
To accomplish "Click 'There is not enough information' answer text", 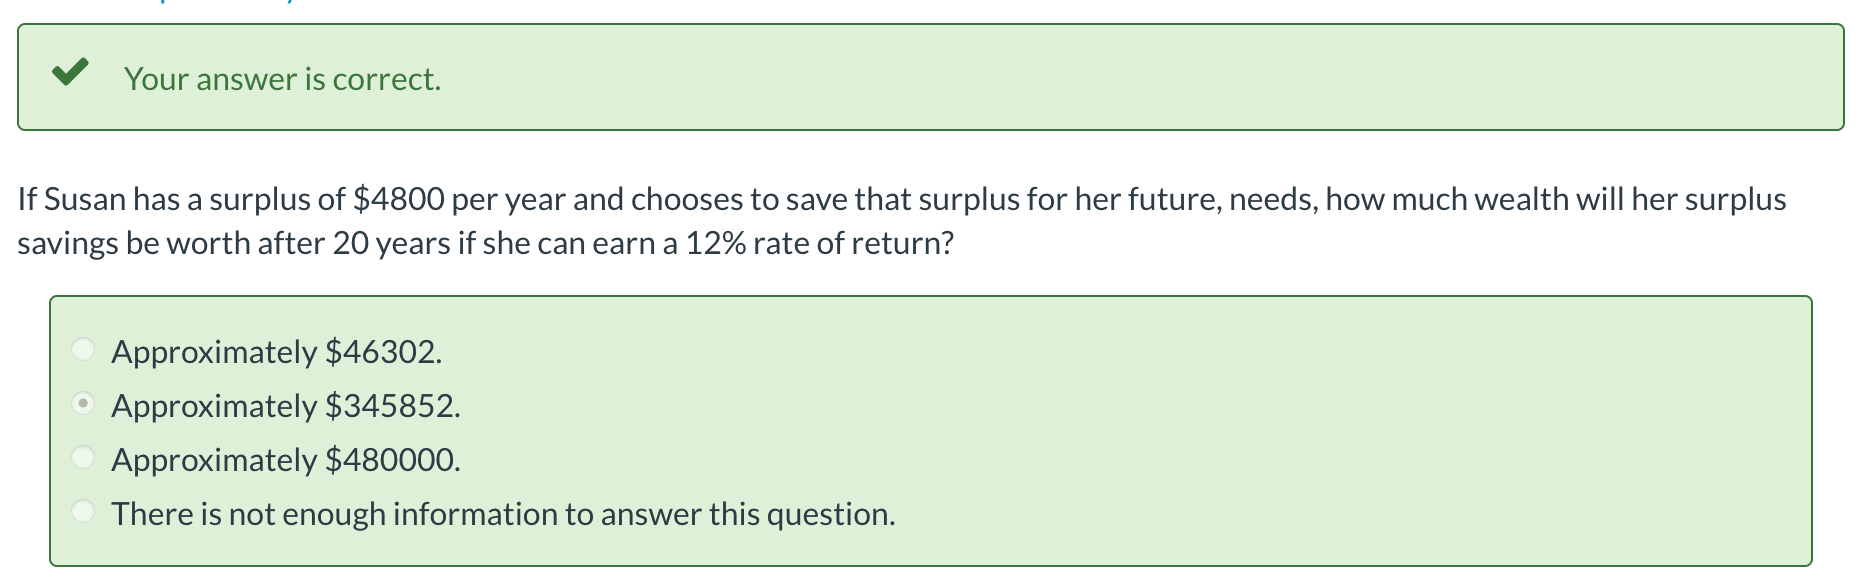I will pos(503,513).
